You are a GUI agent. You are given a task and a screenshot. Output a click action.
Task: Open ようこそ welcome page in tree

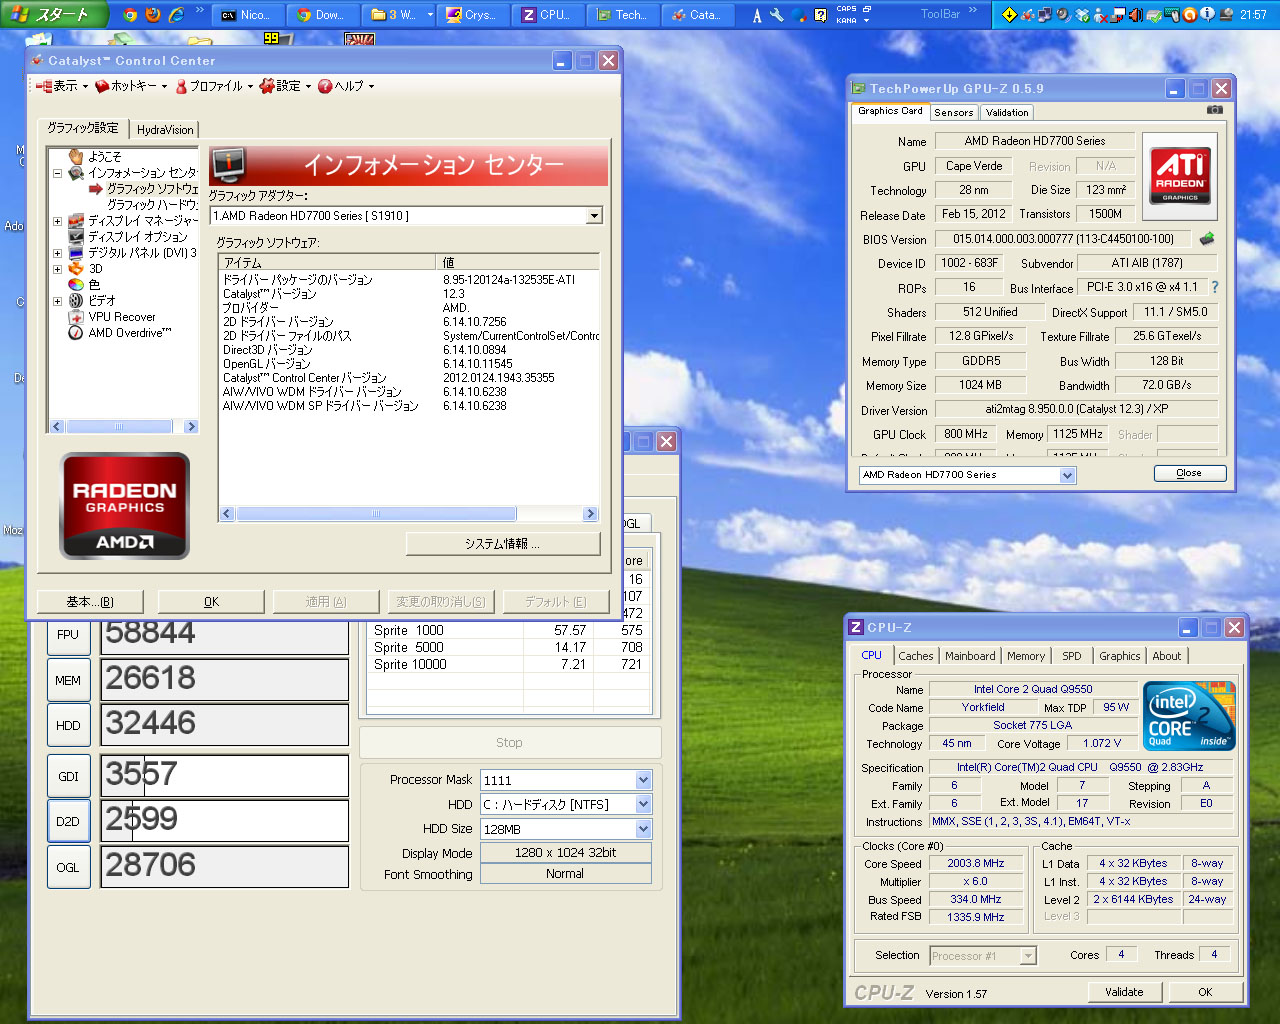[x=104, y=157]
